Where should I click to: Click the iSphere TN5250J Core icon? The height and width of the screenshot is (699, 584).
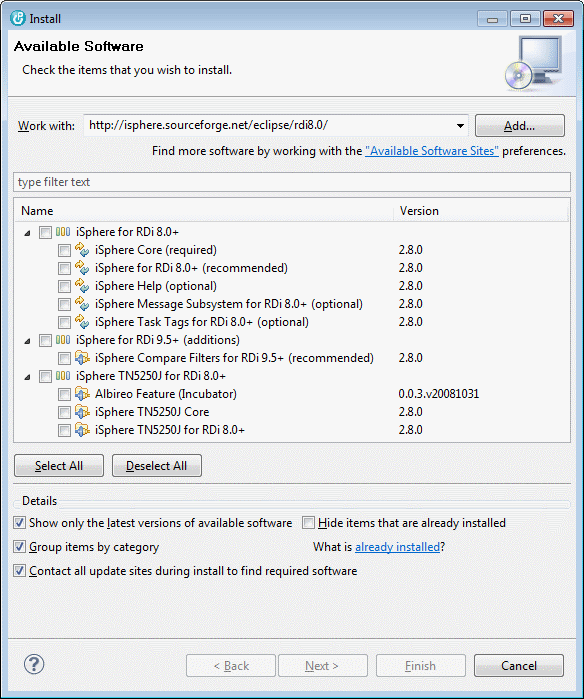[x=82, y=412]
